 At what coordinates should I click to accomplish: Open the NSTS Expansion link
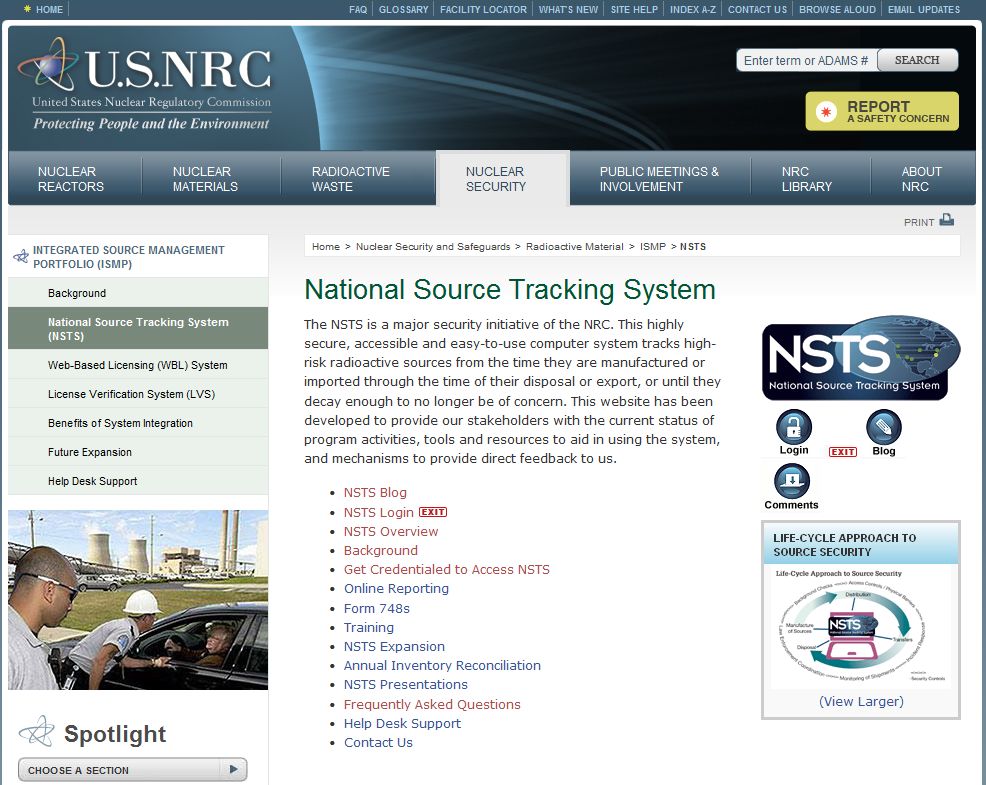[x=394, y=646]
